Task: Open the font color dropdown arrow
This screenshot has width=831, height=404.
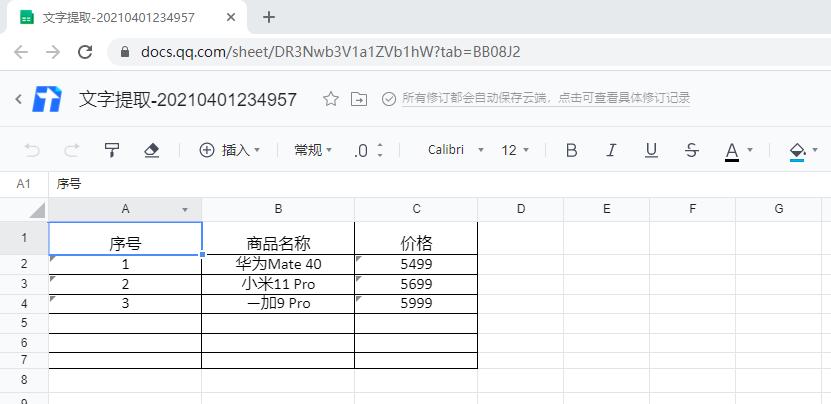Action: [750, 150]
